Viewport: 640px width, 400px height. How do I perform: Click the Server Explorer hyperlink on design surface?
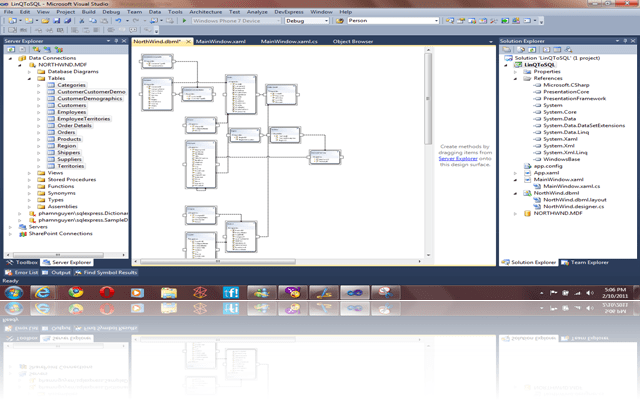click(456, 158)
